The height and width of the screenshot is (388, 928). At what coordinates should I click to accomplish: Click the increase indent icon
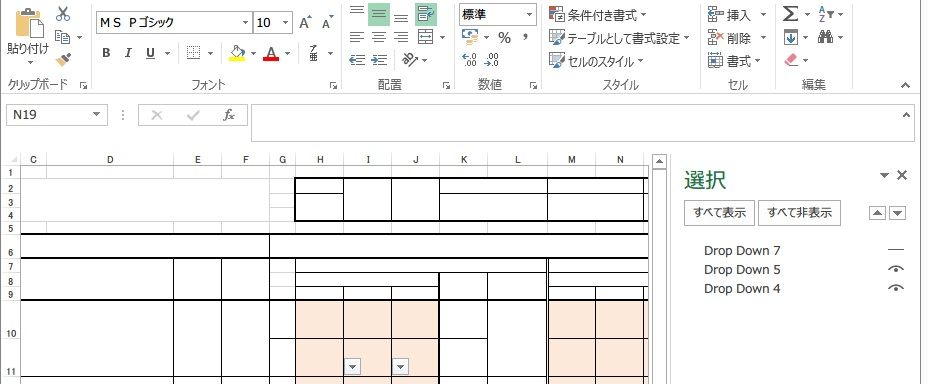pyautogui.click(x=379, y=60)
